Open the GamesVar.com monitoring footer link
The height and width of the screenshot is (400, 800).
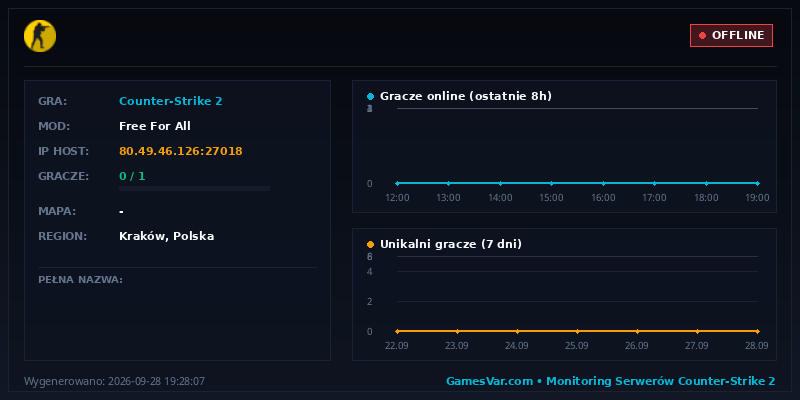pos(611,381)
